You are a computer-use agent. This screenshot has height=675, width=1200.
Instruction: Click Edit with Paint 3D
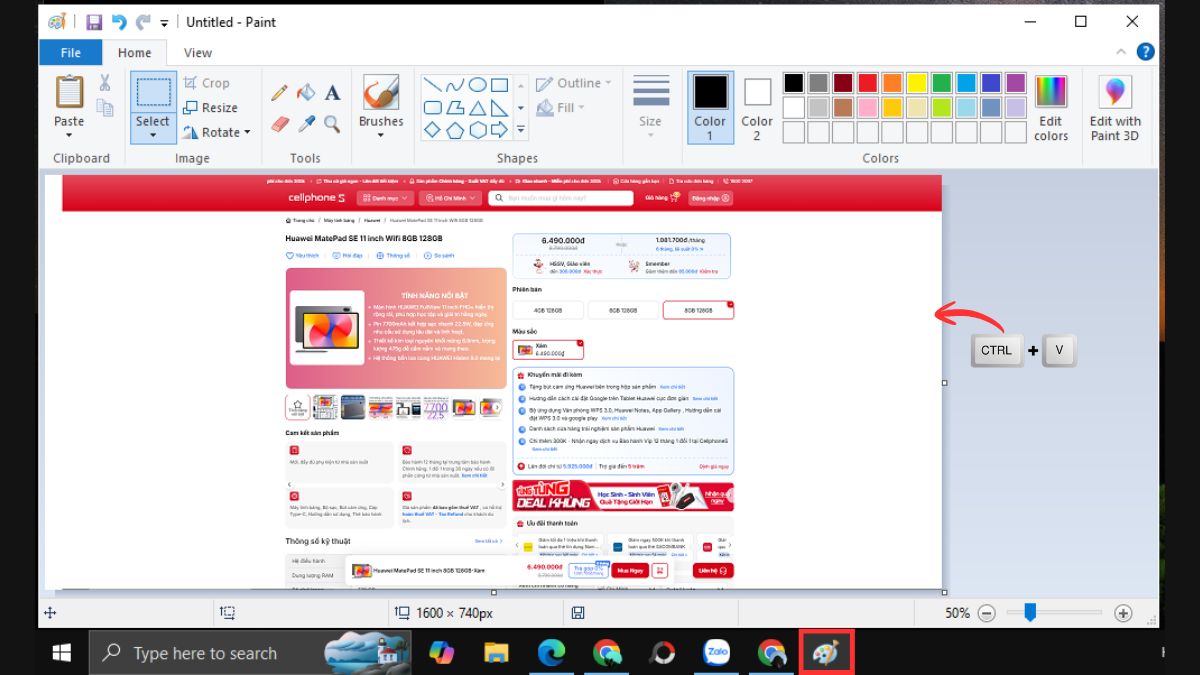click(x=1115, y=109)
